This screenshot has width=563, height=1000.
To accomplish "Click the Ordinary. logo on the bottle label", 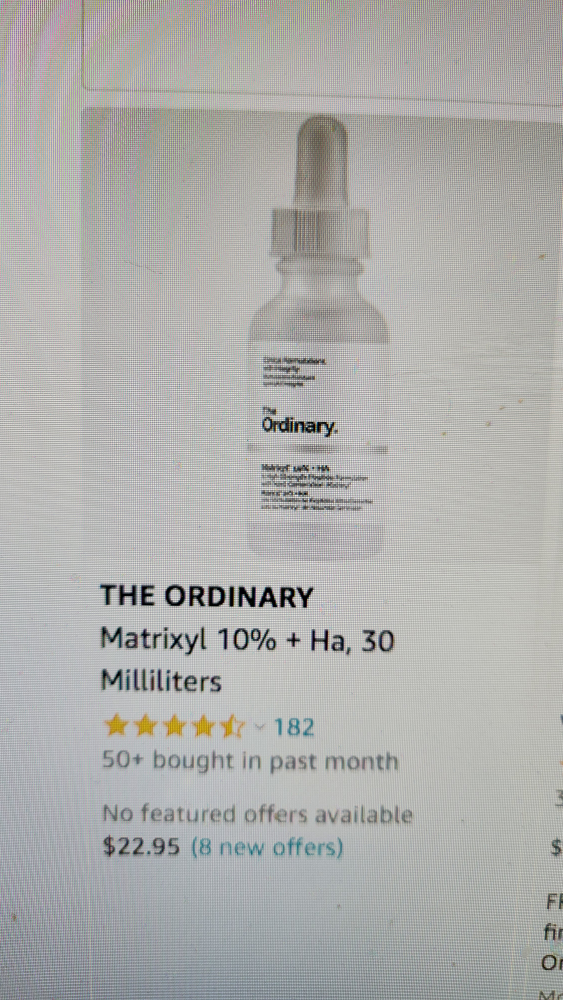I will point(297,426).
